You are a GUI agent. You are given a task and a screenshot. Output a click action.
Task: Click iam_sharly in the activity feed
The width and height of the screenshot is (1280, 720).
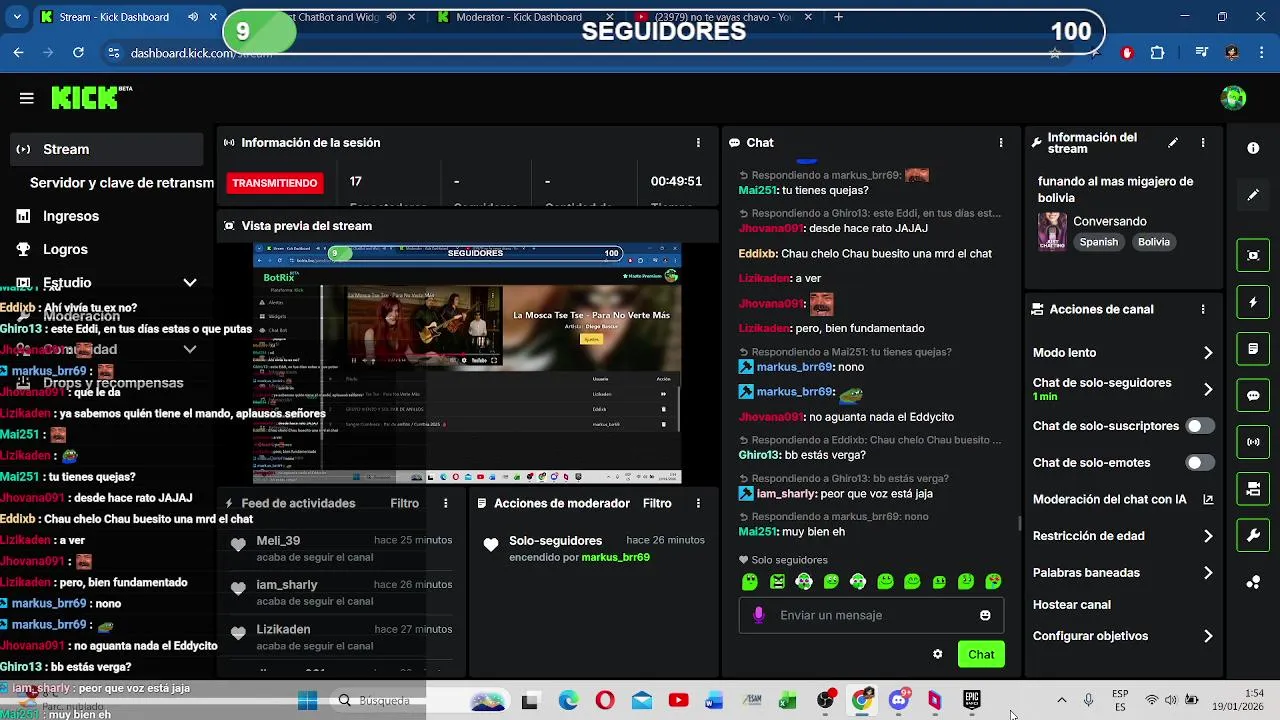[286, 584]
